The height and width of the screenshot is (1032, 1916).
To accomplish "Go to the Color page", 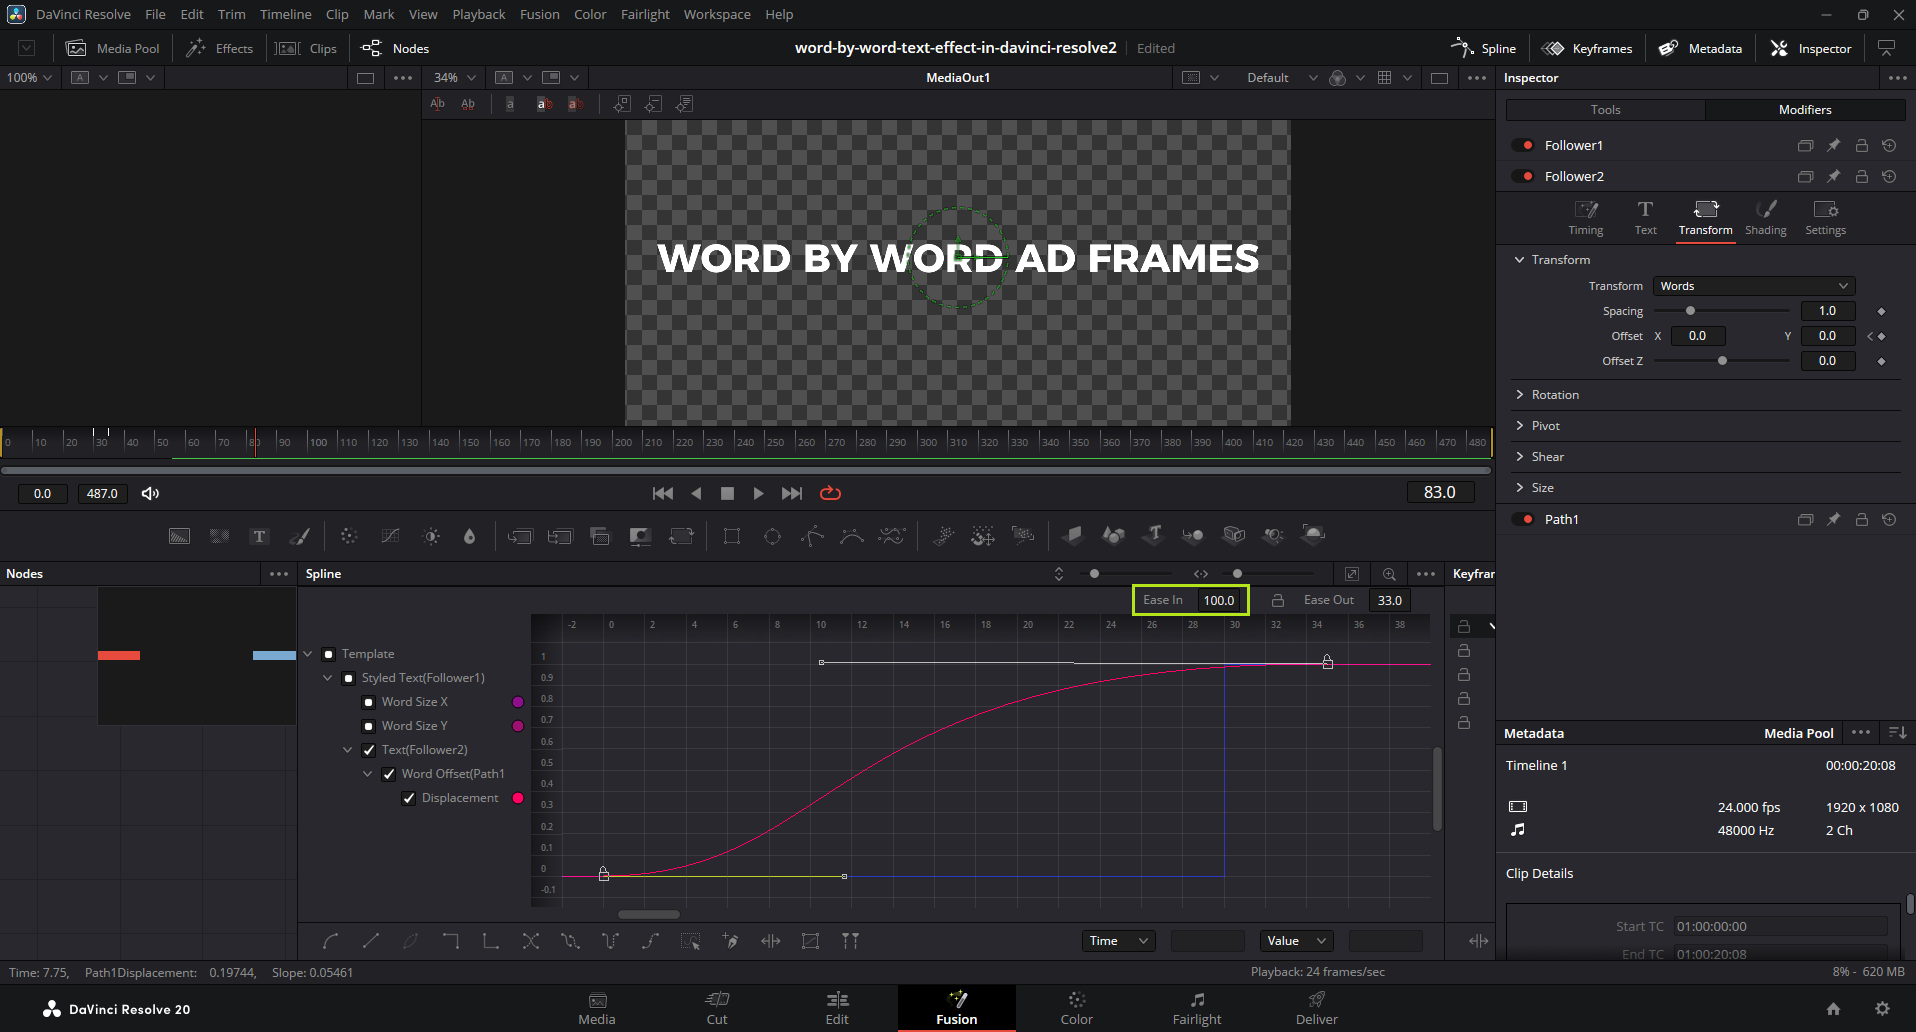I will point(1076,1008).
